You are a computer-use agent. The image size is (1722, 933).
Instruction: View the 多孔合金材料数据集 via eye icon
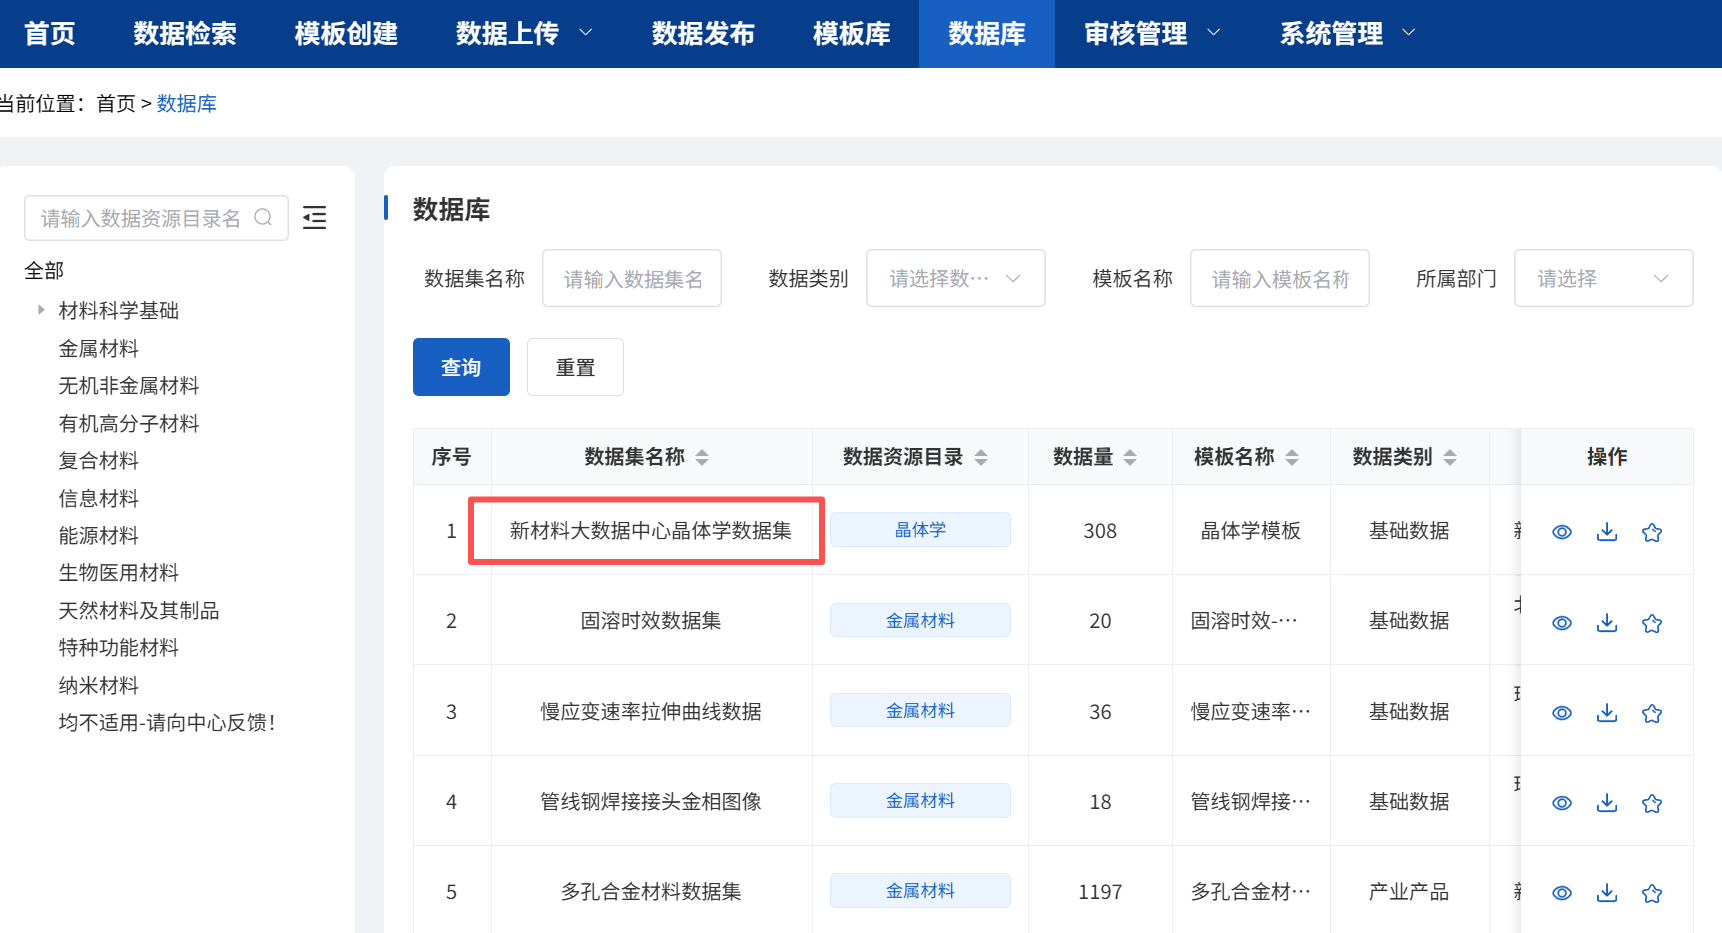pyautogui.click(x=1562, y=892)
